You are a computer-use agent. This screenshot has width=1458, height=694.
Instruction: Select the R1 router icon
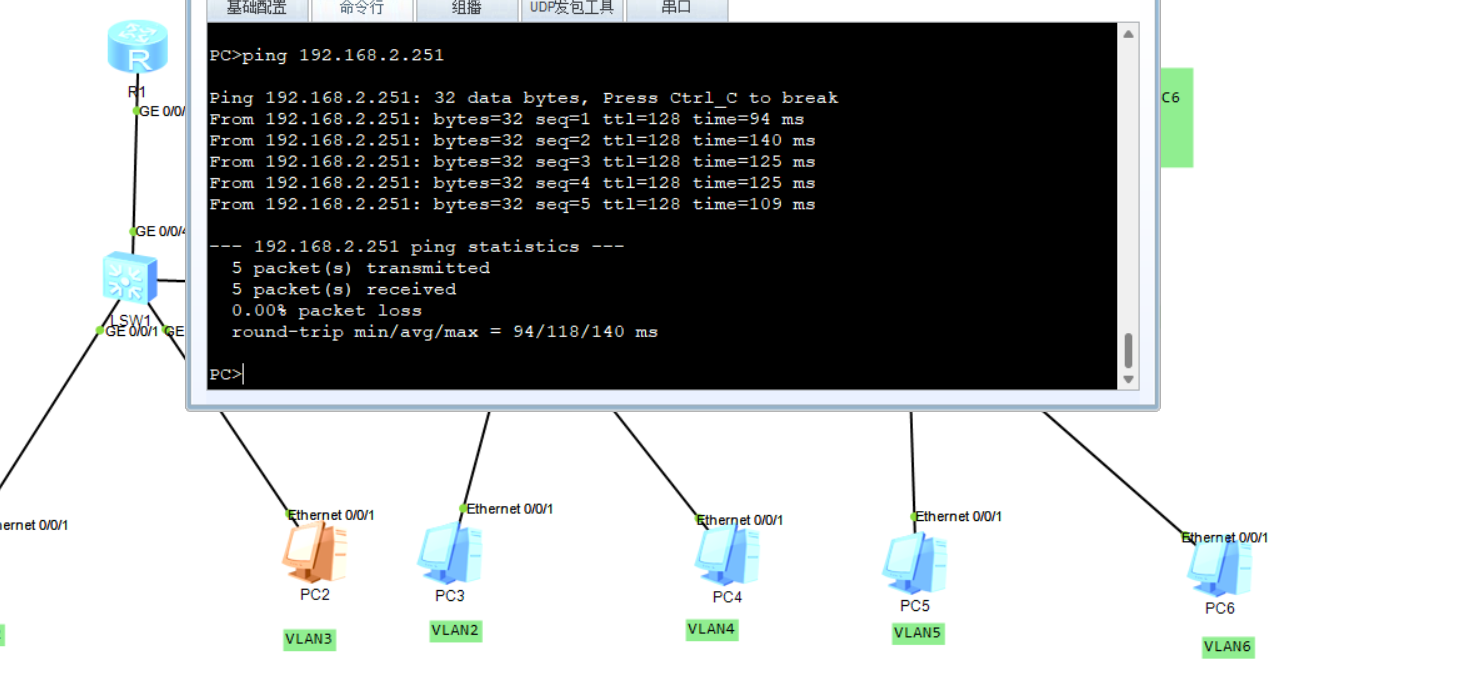tap(136, 45)
